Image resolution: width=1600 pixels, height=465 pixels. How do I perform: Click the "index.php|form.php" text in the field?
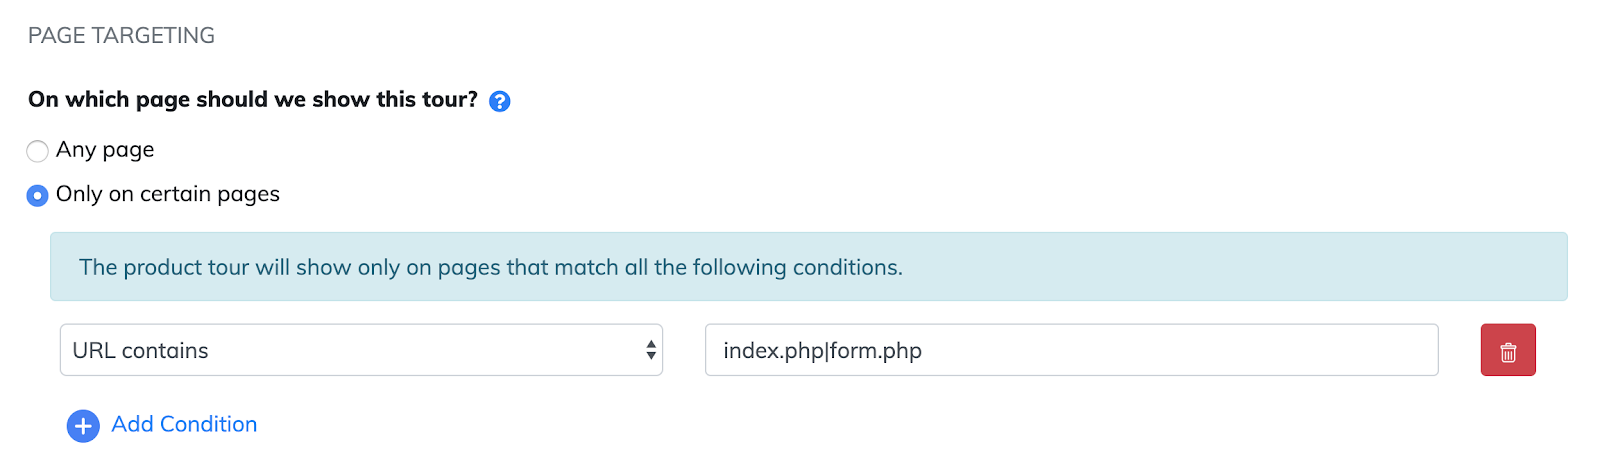click(x=822, y=351)
